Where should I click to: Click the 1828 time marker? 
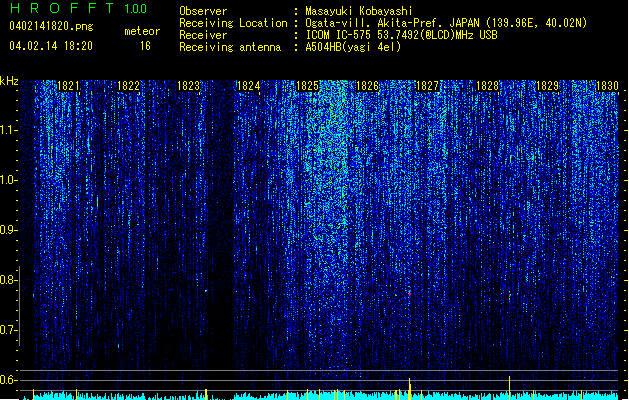tap(487, 85)
